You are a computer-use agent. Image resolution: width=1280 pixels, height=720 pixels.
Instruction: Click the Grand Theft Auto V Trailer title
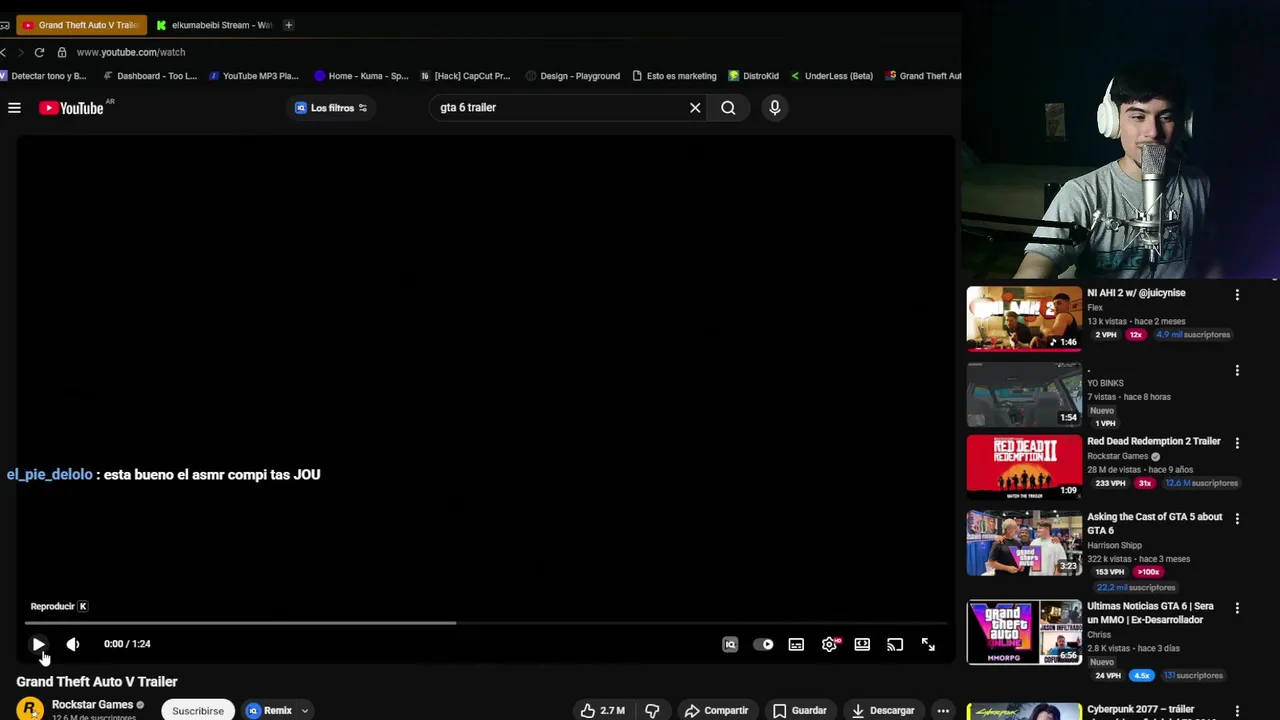[97, 682]
